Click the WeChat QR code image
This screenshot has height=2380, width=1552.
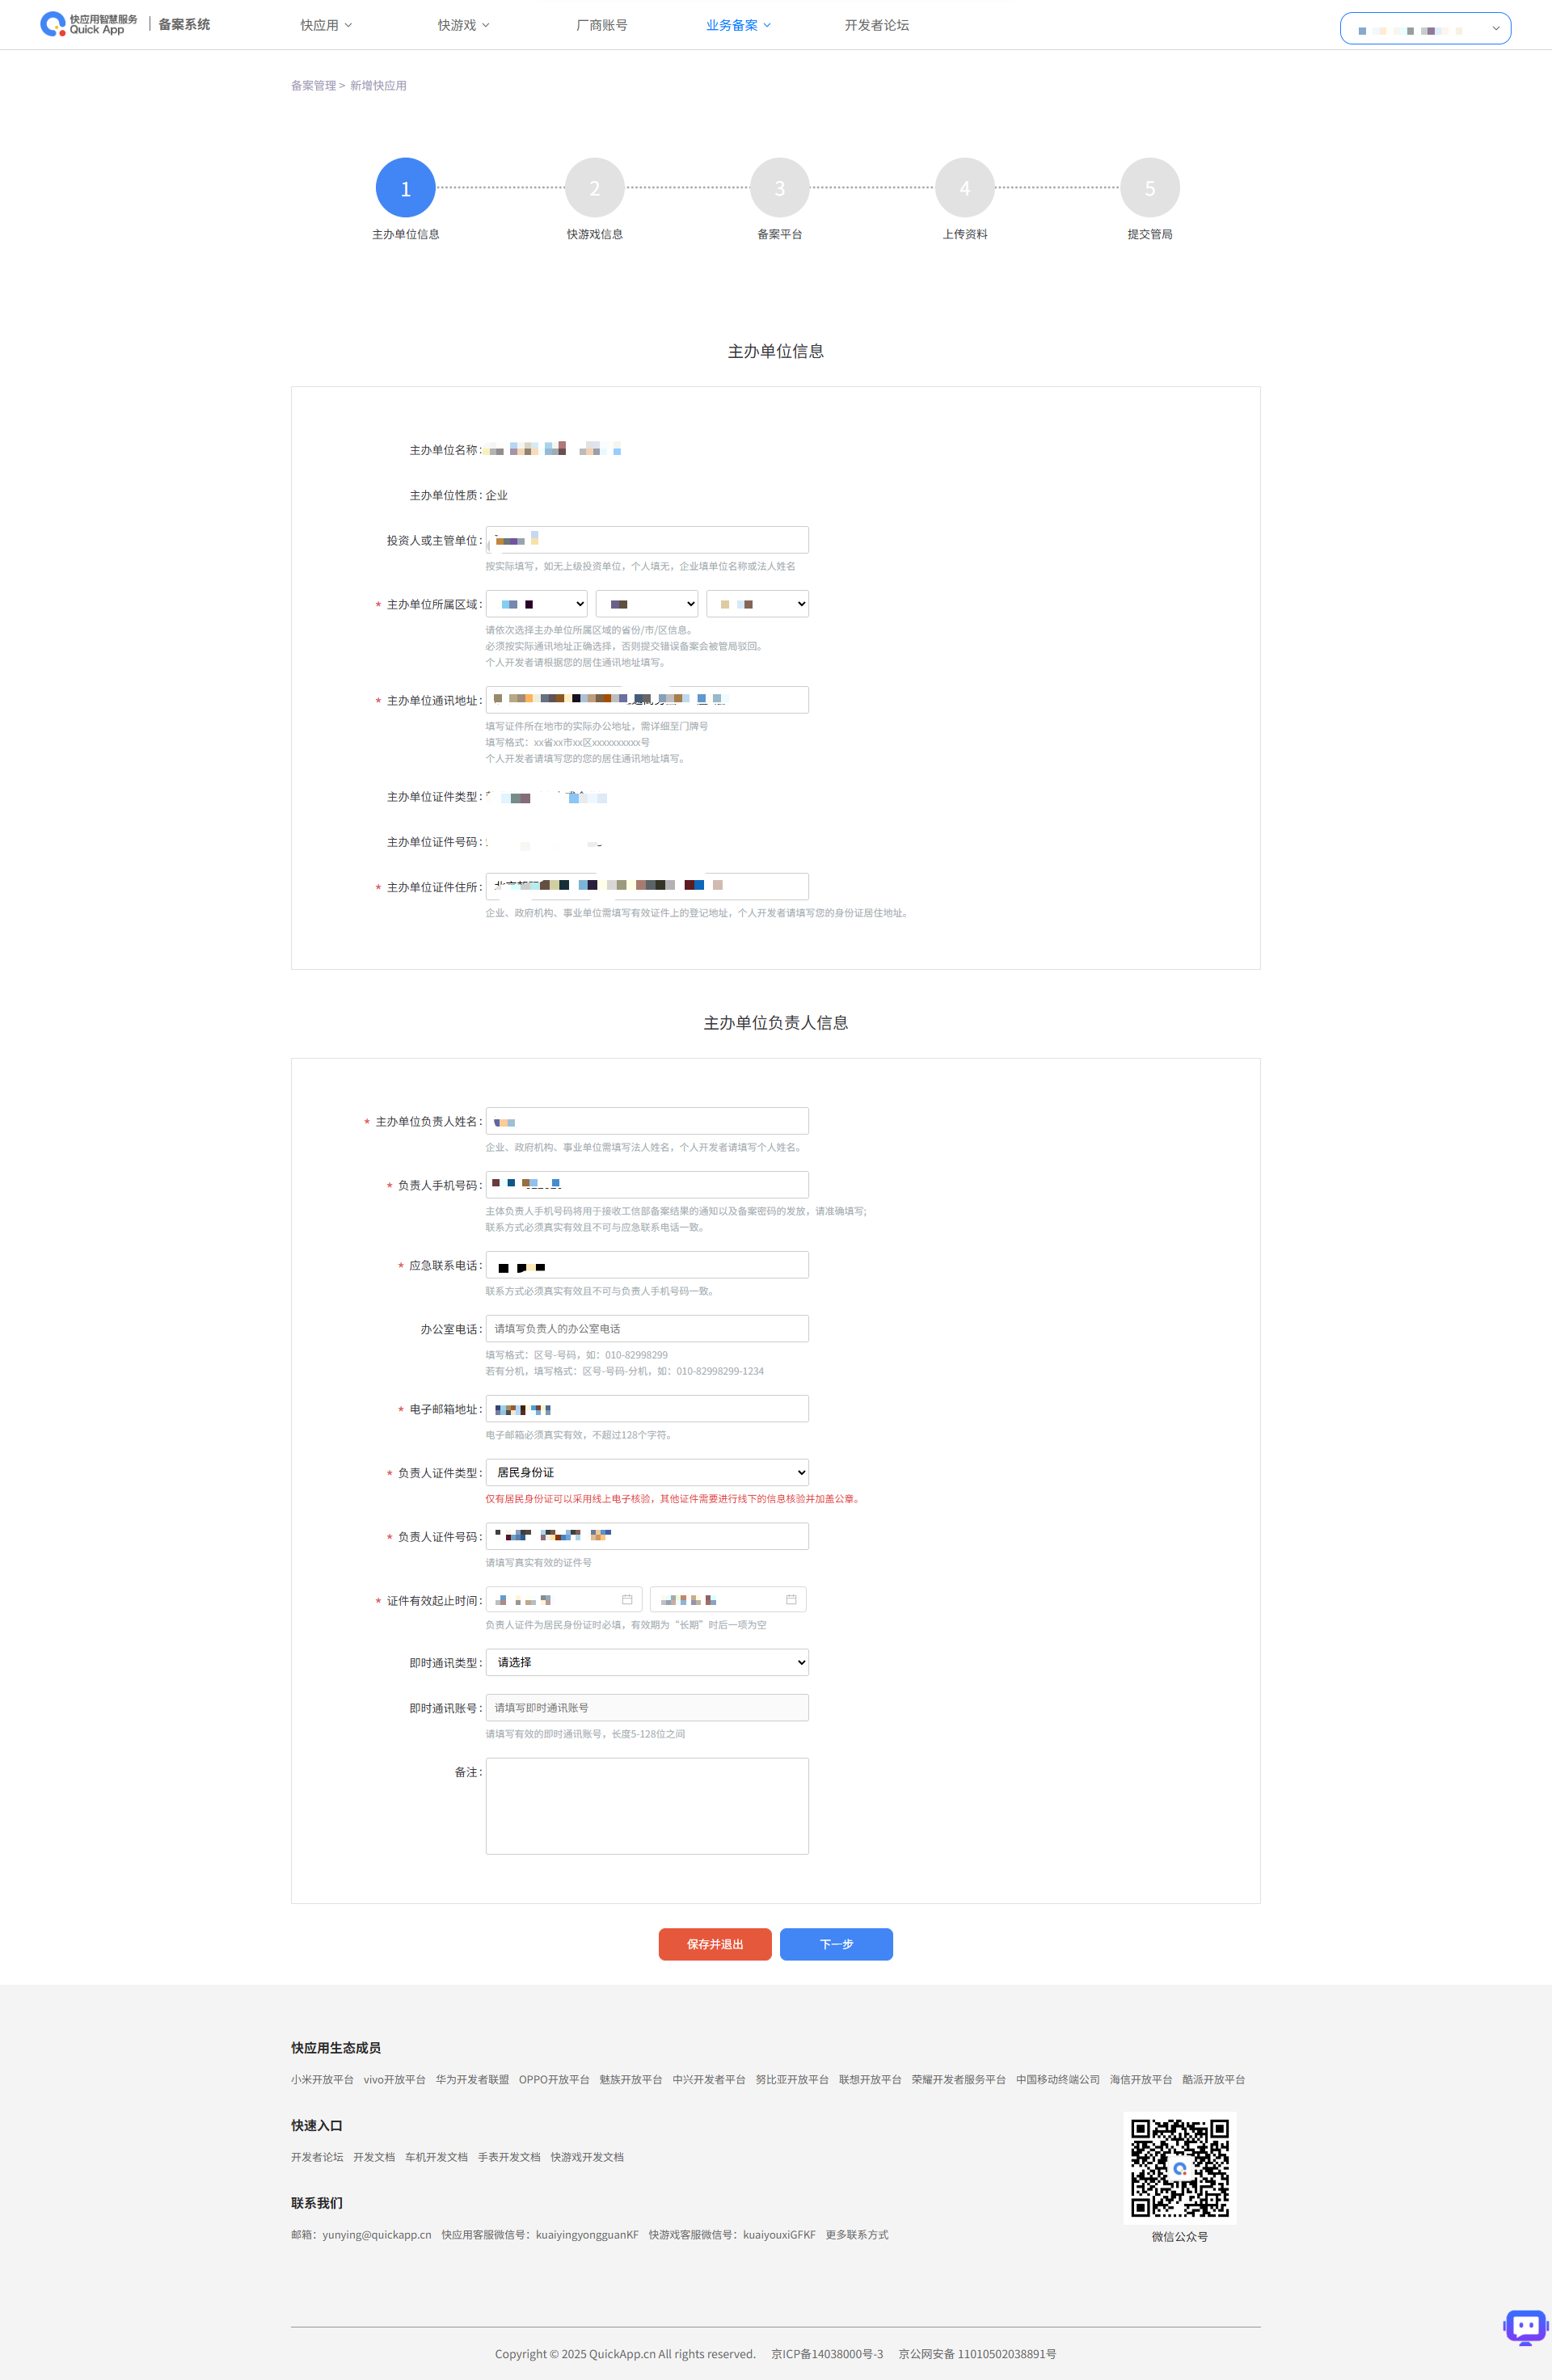1179,2167
